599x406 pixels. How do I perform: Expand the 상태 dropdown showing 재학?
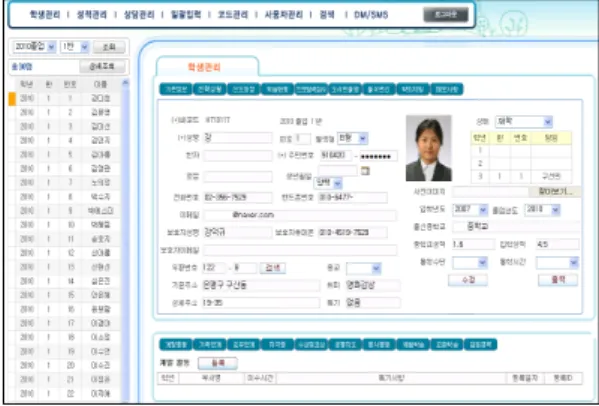coord(524,122)
